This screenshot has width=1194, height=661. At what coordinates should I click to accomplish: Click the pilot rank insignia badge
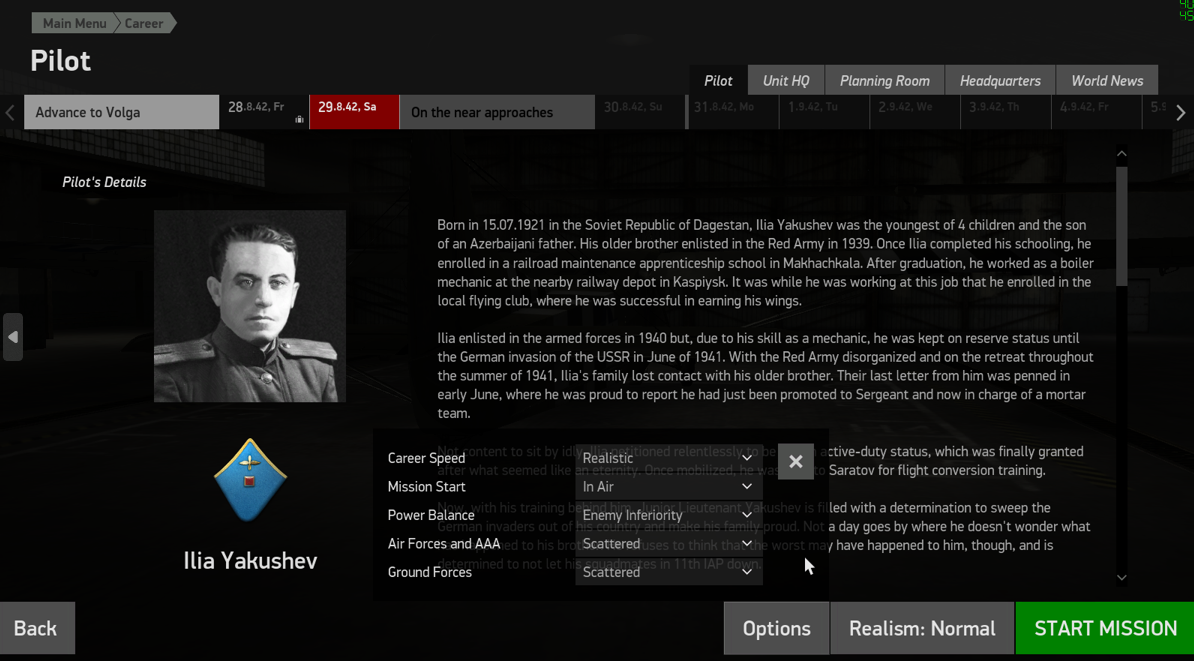coord(250,480)
